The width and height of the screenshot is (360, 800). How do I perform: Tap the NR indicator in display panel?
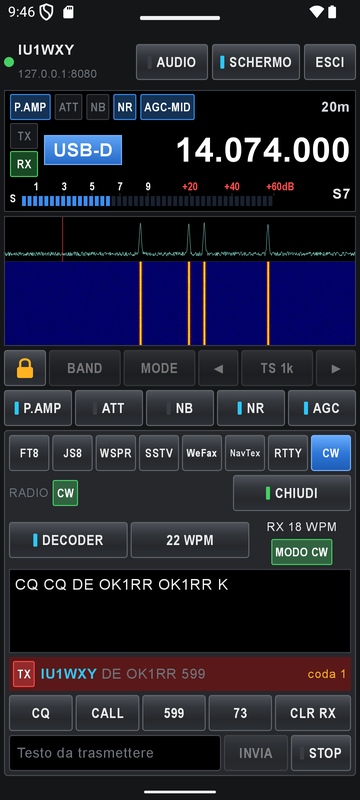(x=124, y=107)
